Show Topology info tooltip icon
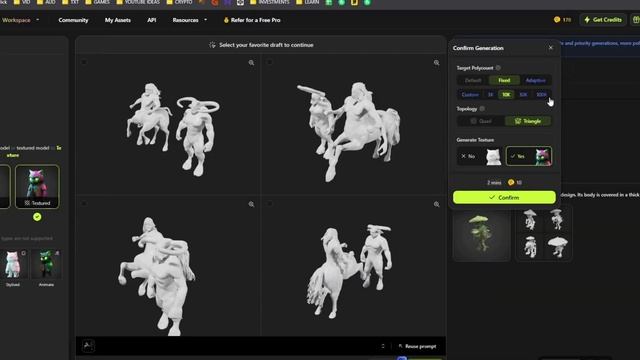 tap(482, 109)
